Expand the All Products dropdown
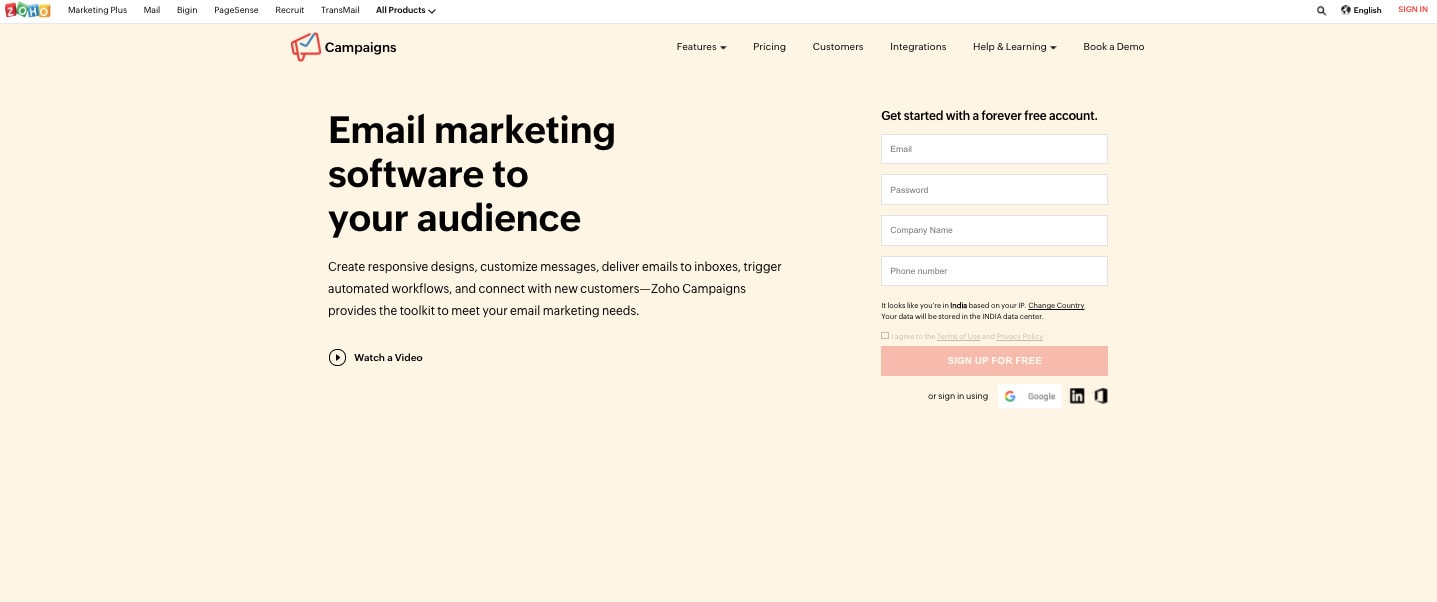The width and height of the screenshot is (1437, 602). click(405, 10)
